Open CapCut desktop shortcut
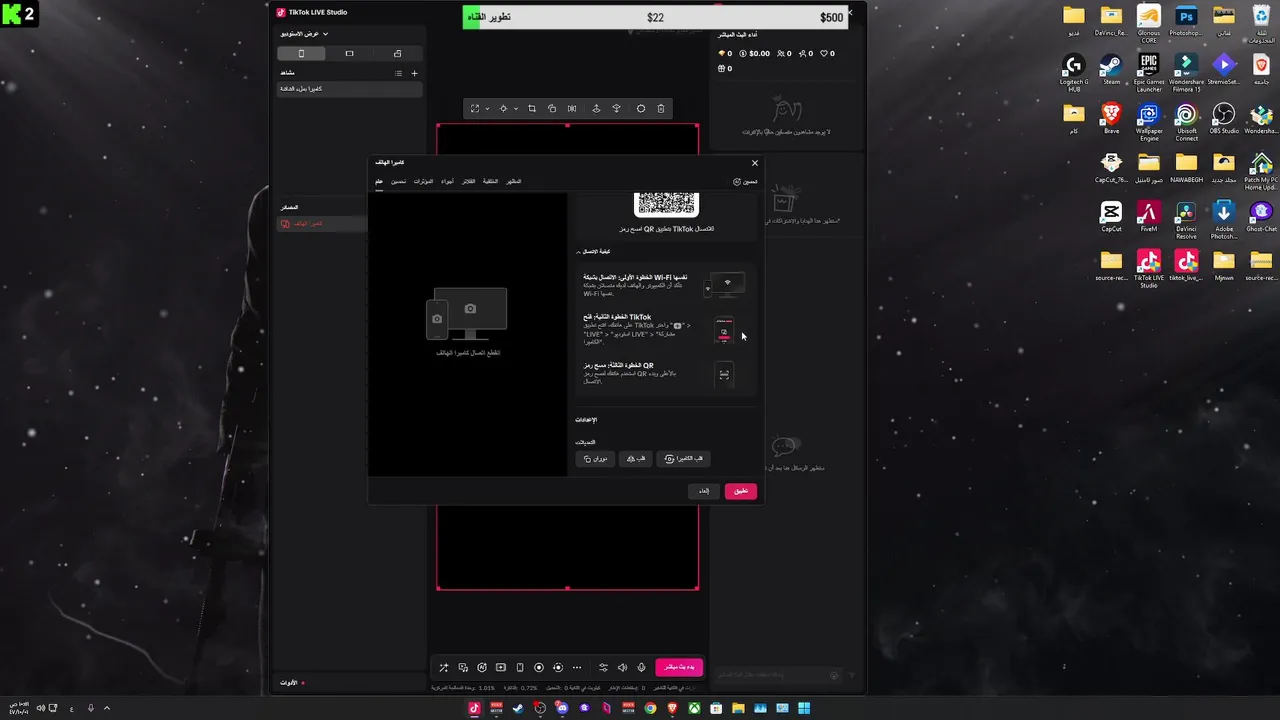This screenshot has height=720, width=1280. point(1111,217)
